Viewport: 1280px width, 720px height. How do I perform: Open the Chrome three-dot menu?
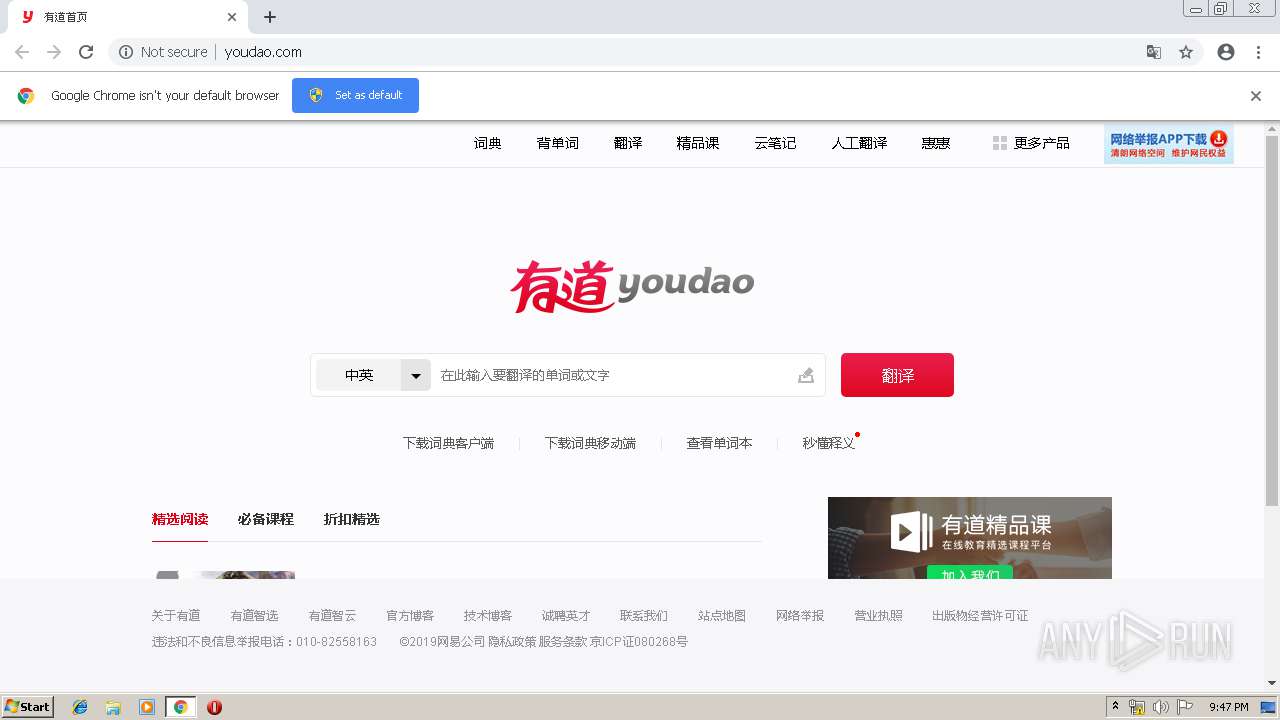[1258, 52]
